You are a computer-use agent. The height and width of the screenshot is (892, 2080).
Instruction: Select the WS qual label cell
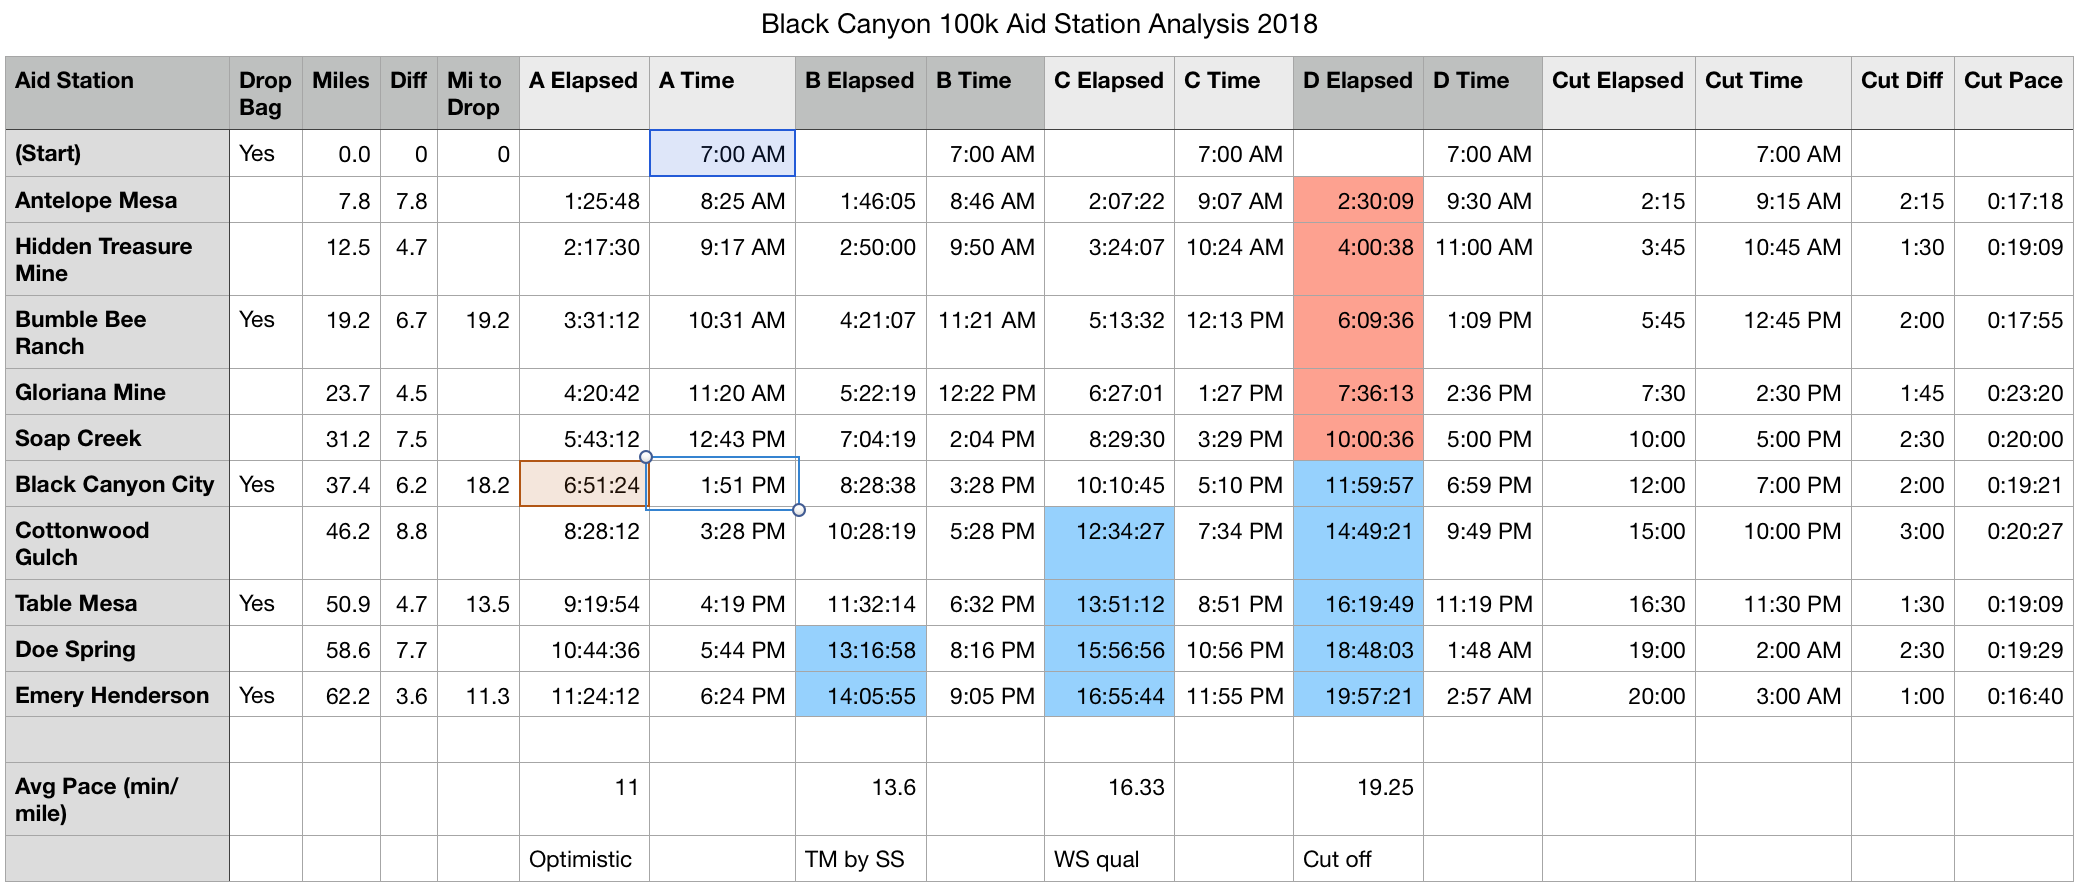click(x=1109, y=859)
